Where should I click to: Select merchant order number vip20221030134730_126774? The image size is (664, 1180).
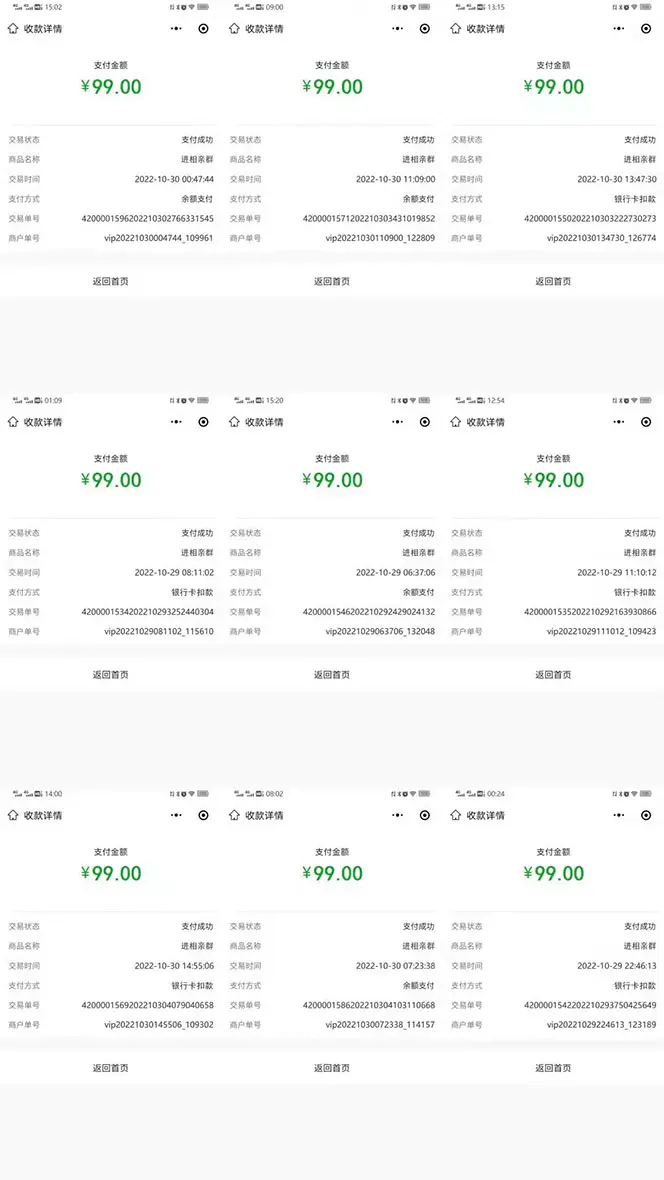[601, 238]
